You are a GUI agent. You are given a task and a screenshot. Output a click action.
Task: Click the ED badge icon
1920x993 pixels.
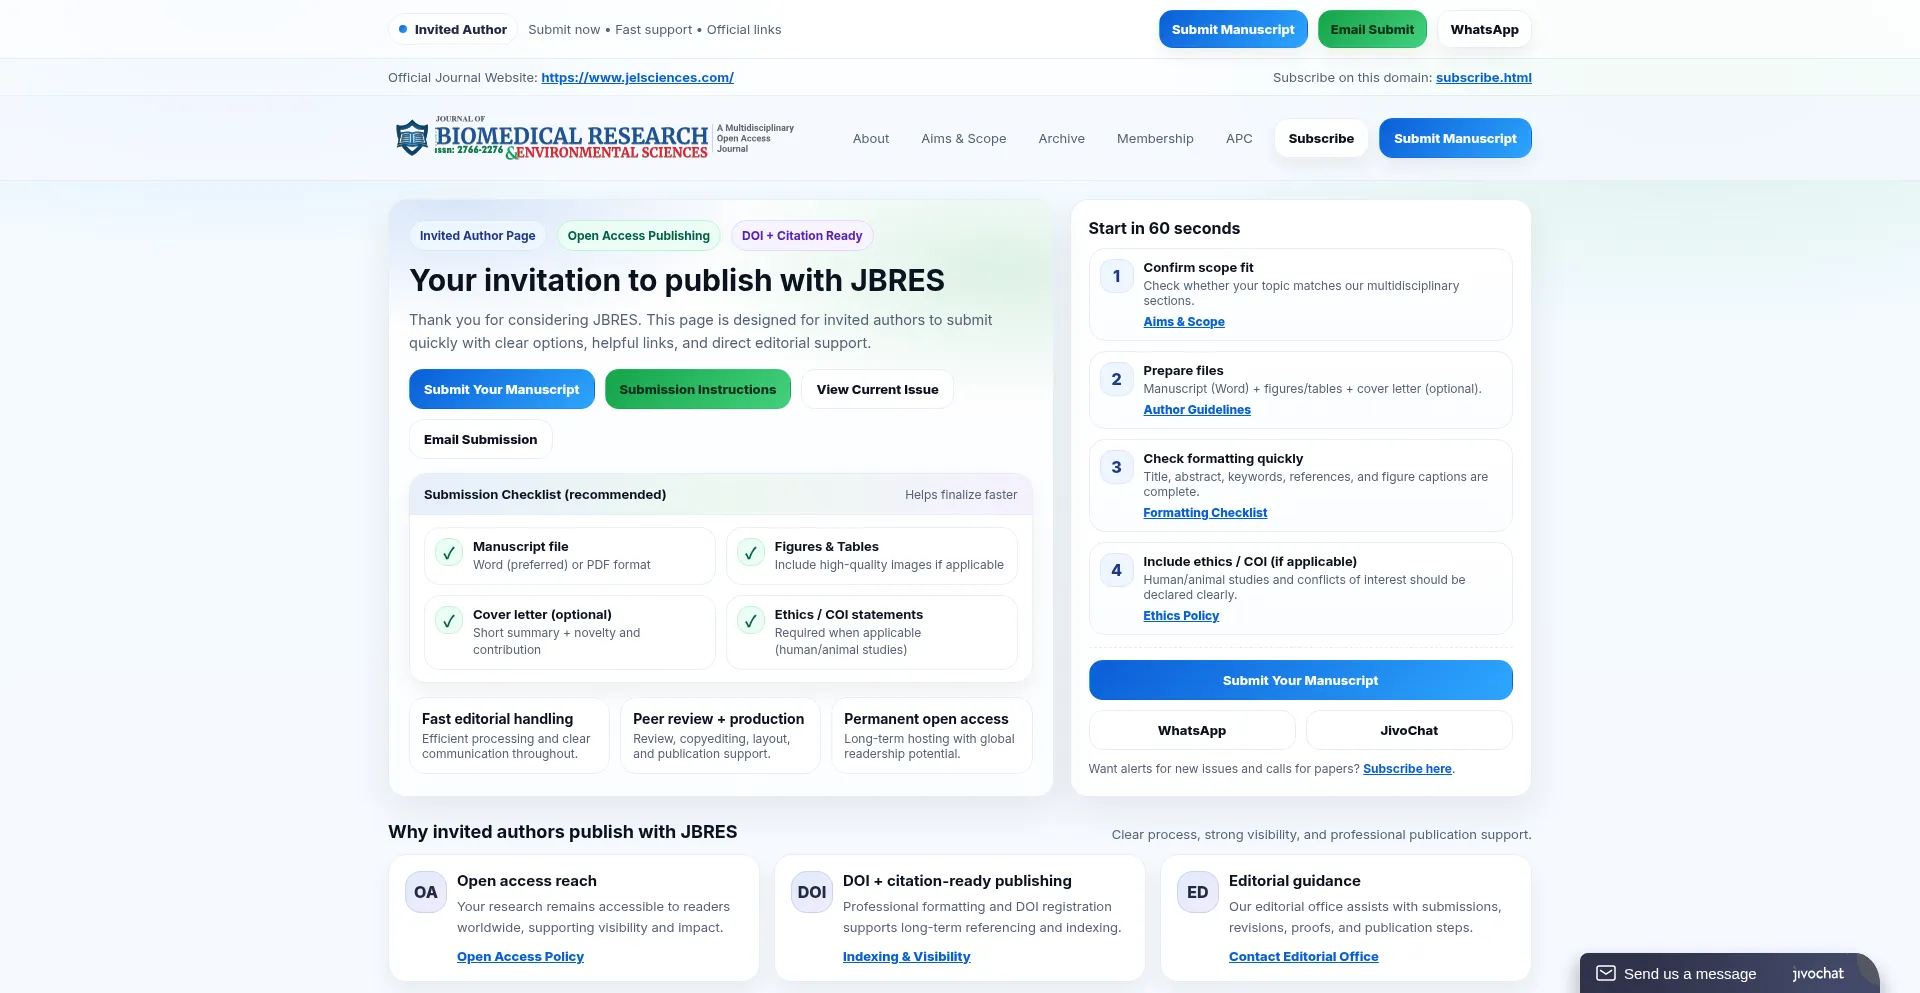click(x=1198, y=892)
